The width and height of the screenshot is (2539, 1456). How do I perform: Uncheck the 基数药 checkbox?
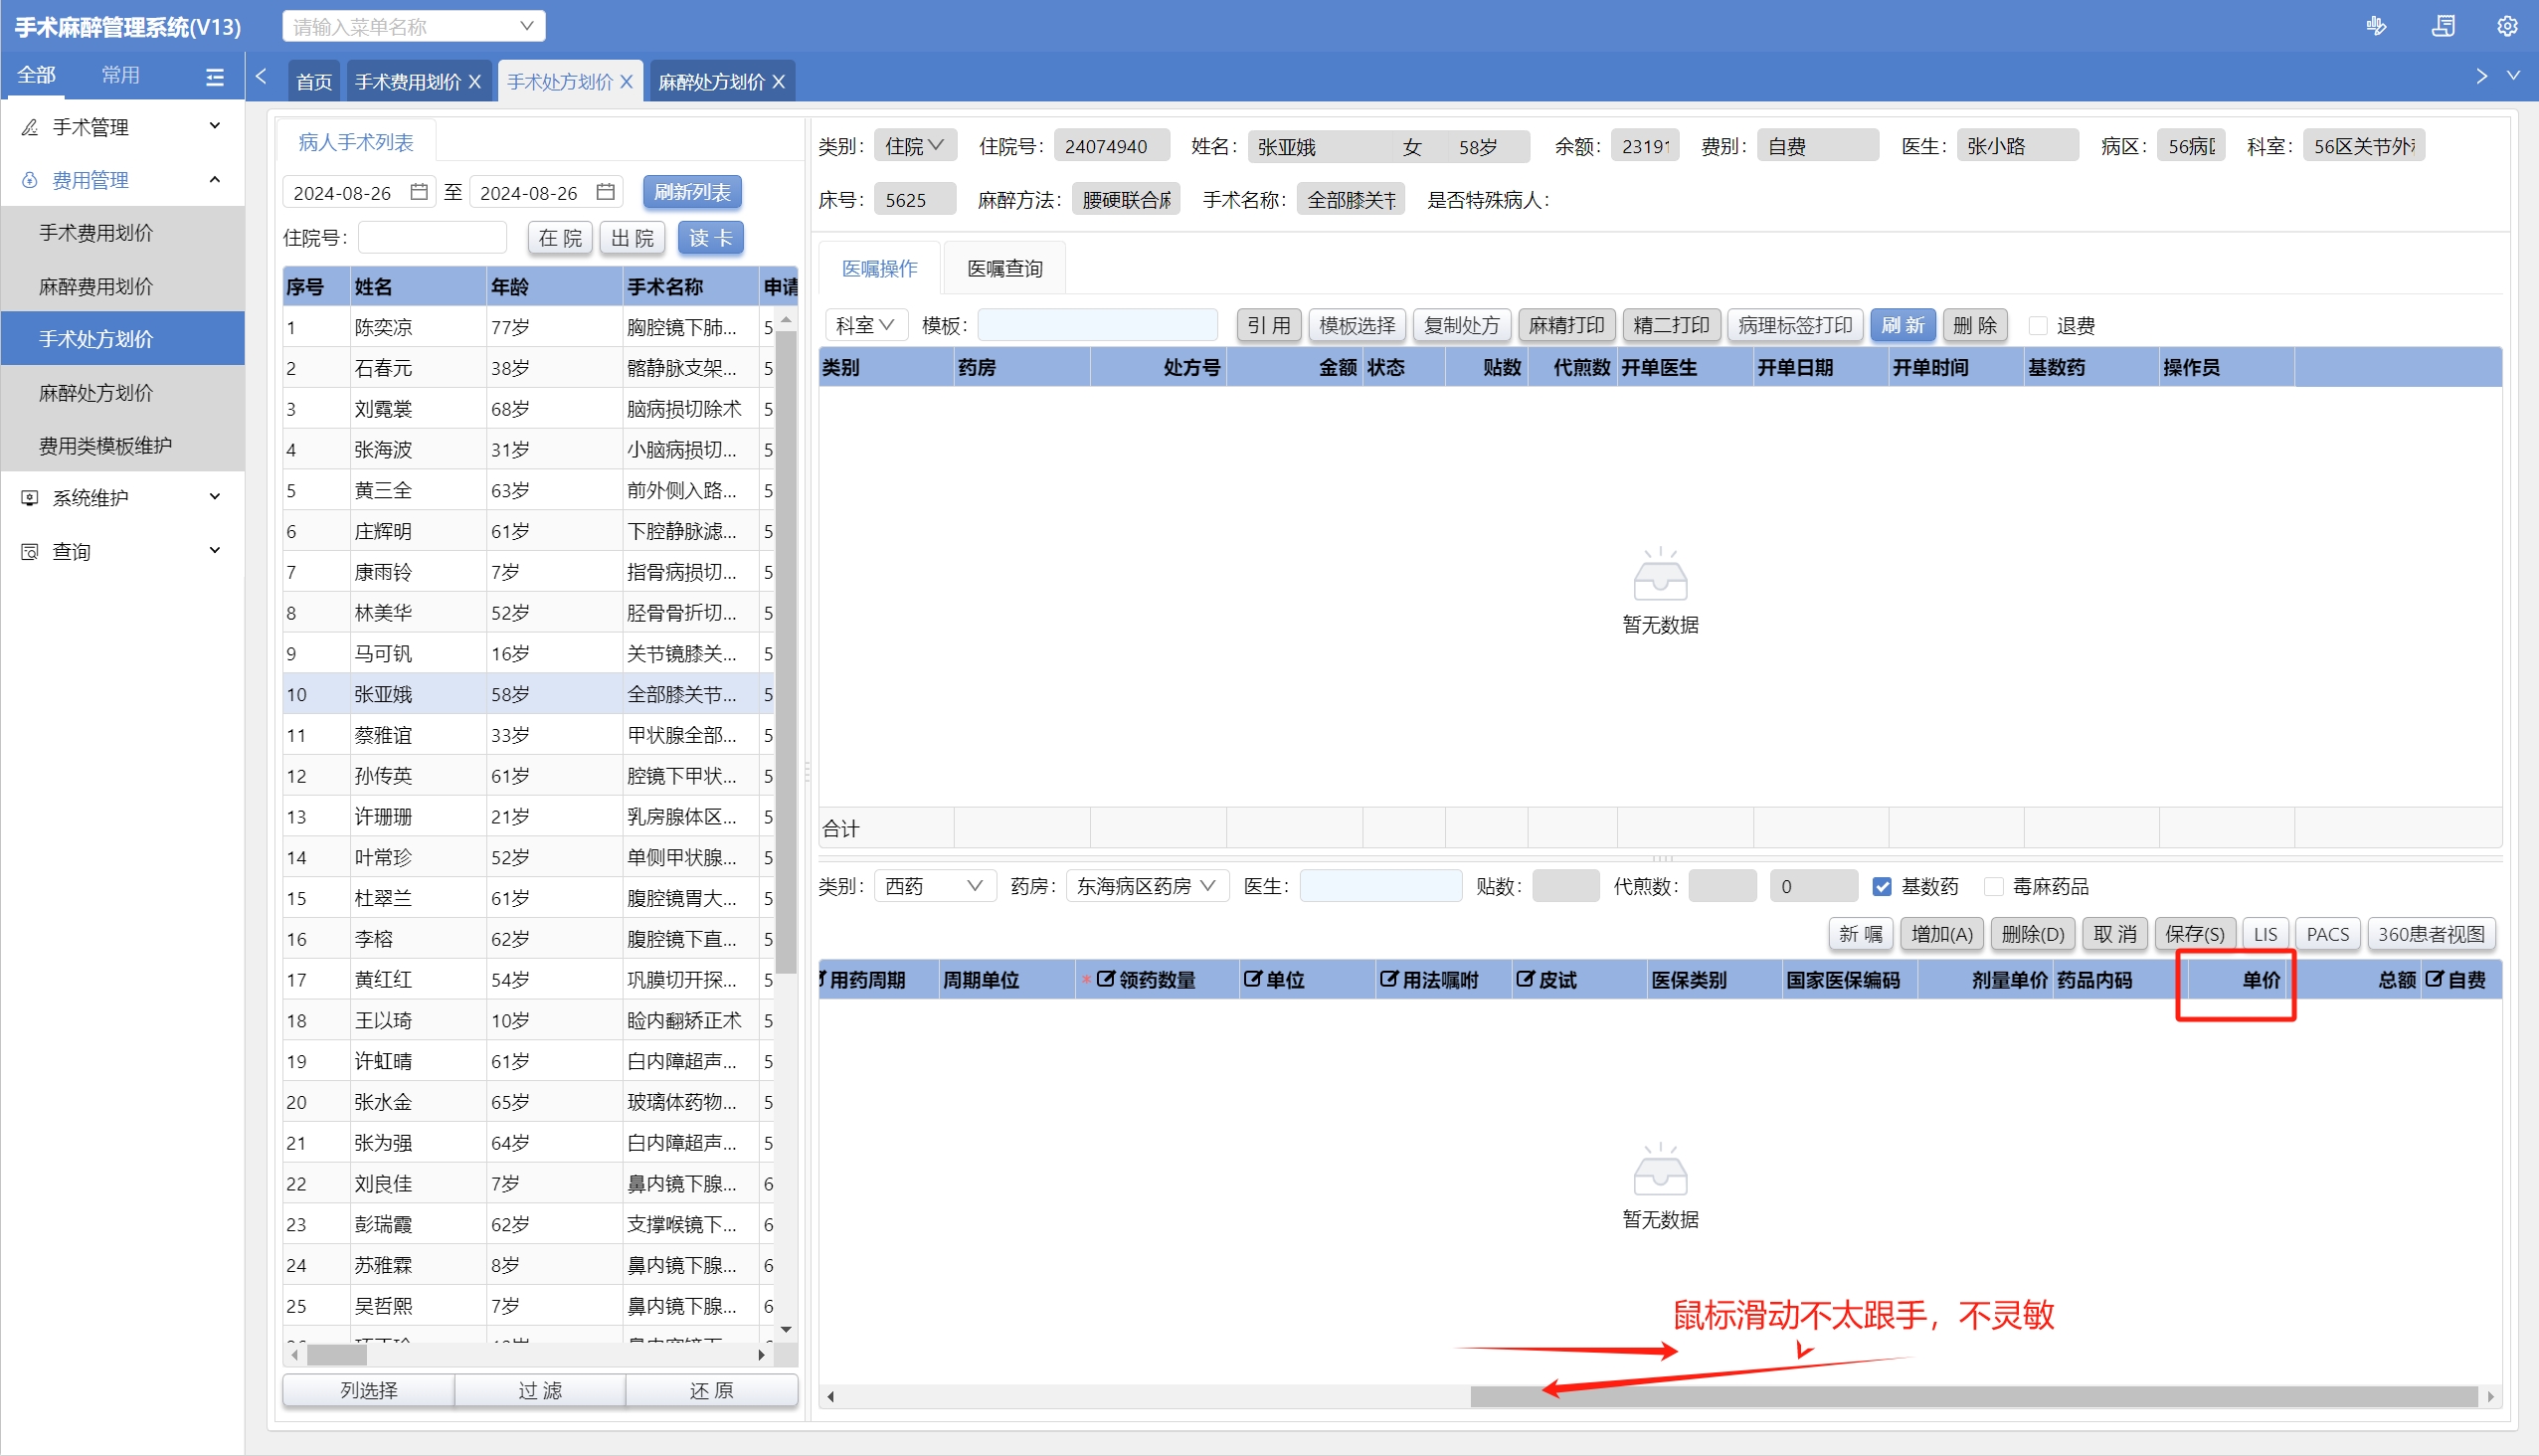tap(1882, 887)
